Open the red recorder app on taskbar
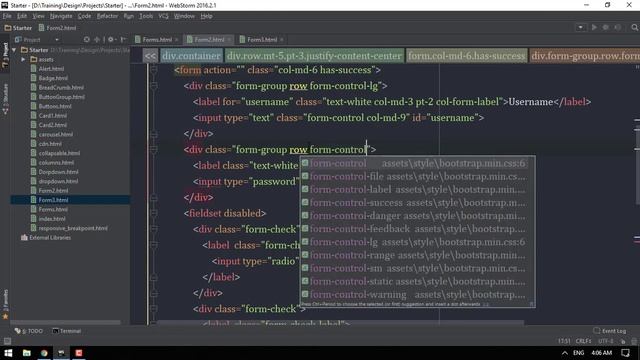 click(79, 353)
